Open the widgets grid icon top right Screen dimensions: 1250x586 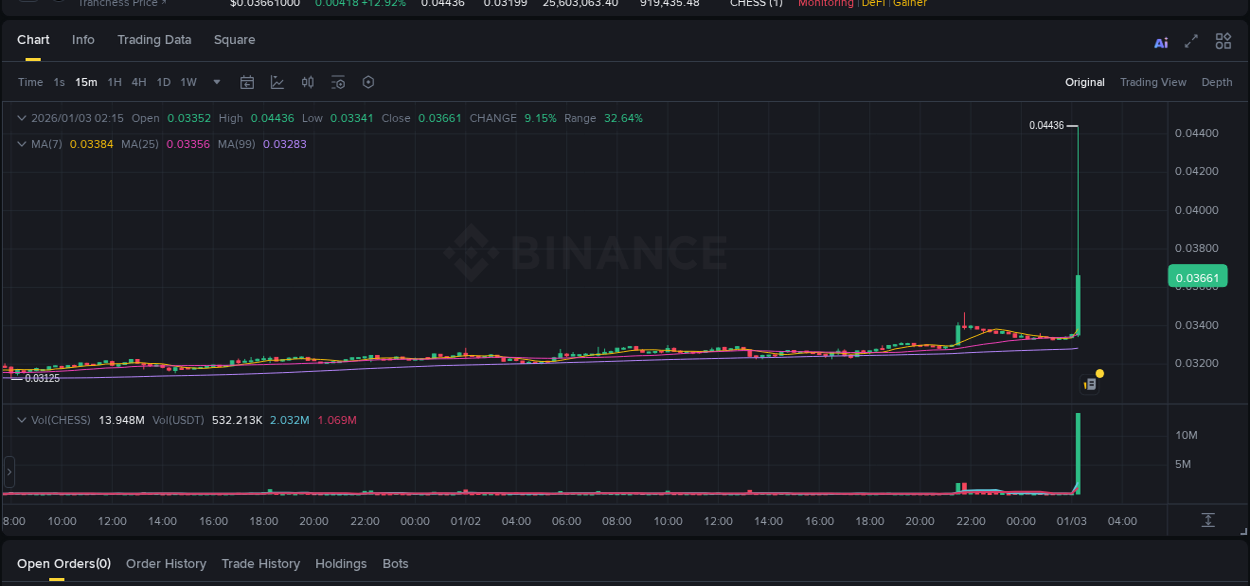[x=1222, y=42]
